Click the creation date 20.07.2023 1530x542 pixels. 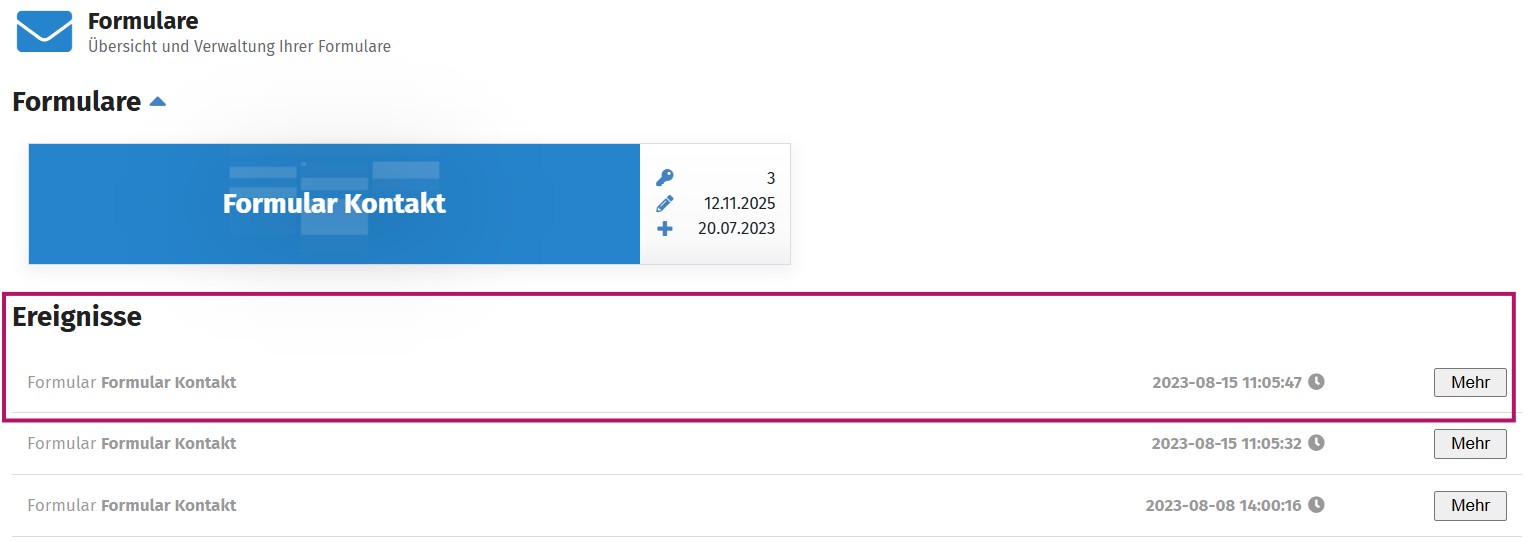point(736,229)
